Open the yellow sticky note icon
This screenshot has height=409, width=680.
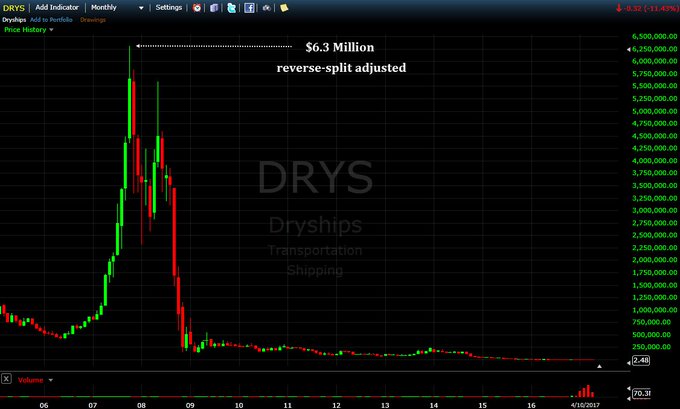(284, 8)
